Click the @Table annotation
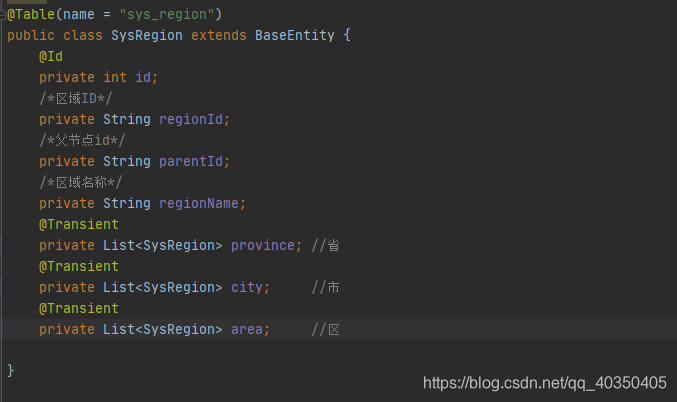Image resolution: width=677 pixels, height=402 pixels. pos(31,14)
